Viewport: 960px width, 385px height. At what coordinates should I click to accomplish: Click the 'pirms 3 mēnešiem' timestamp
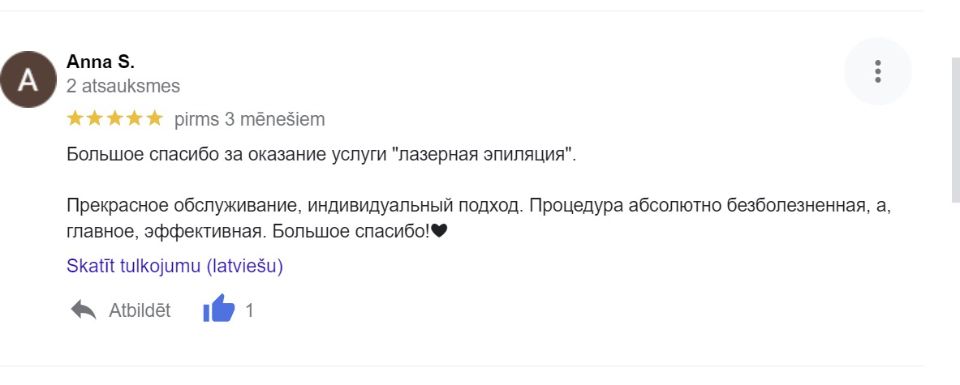tap(250, 119)
